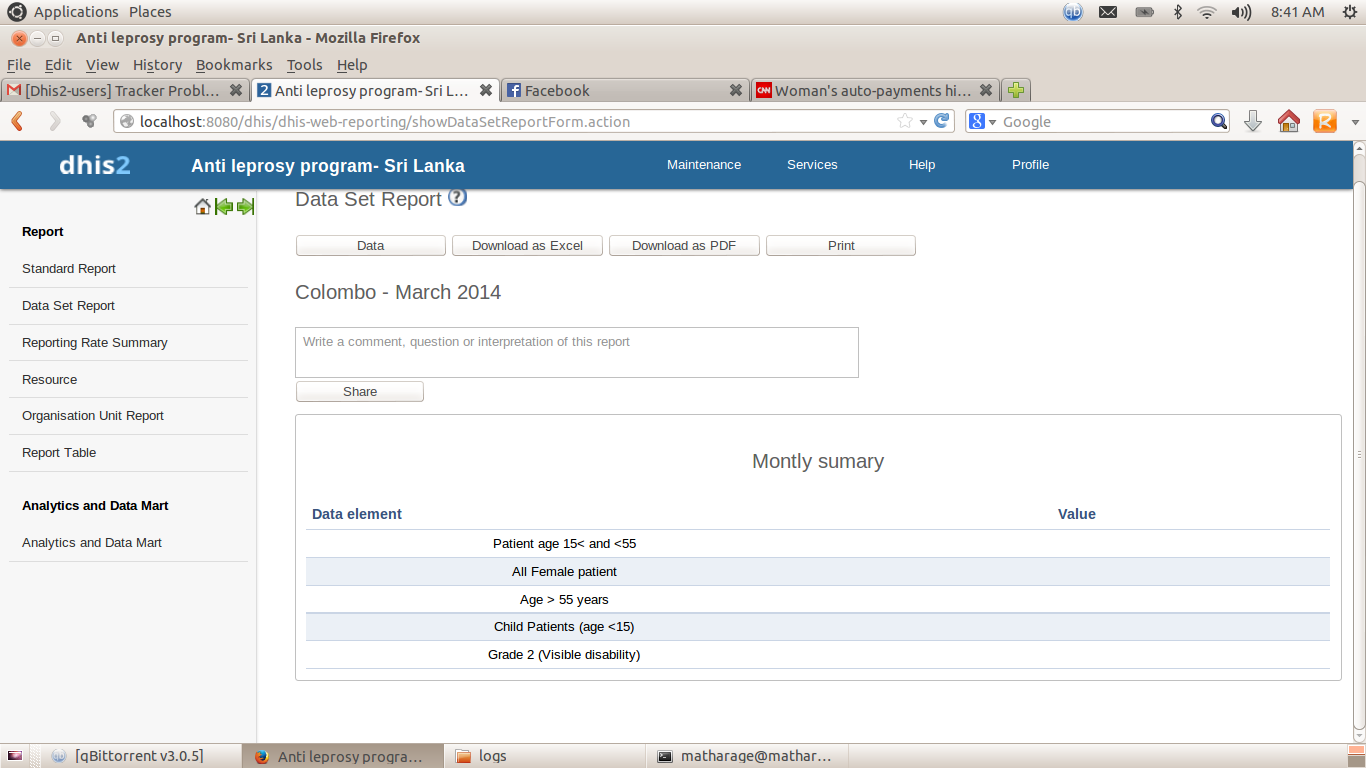Click the site identity icon before the URL

pyautogui.click(x=126, y=122)
